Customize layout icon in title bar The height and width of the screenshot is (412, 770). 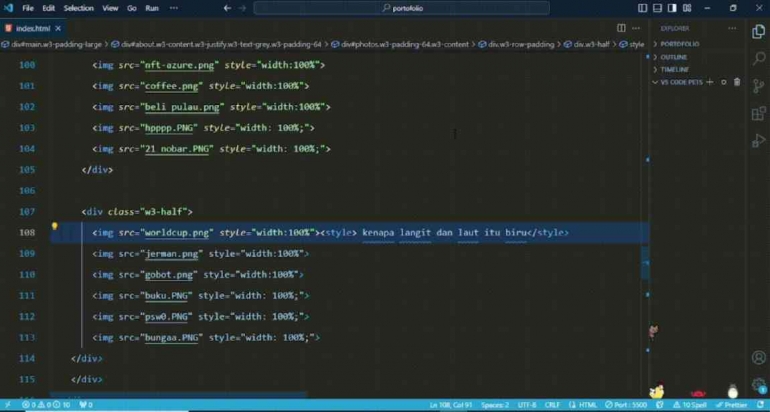(688, 8)
